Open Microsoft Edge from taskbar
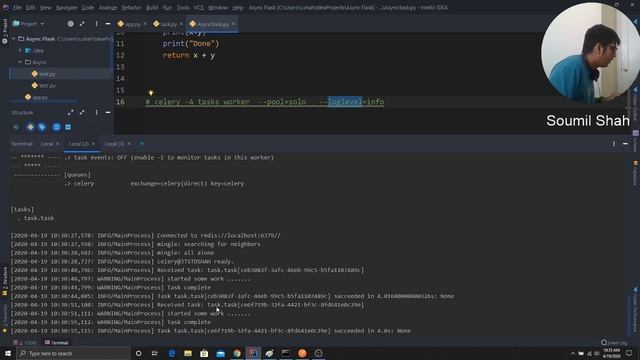This screenshot has height=360, width=640. pyautogui.click(x=172, y=353)
